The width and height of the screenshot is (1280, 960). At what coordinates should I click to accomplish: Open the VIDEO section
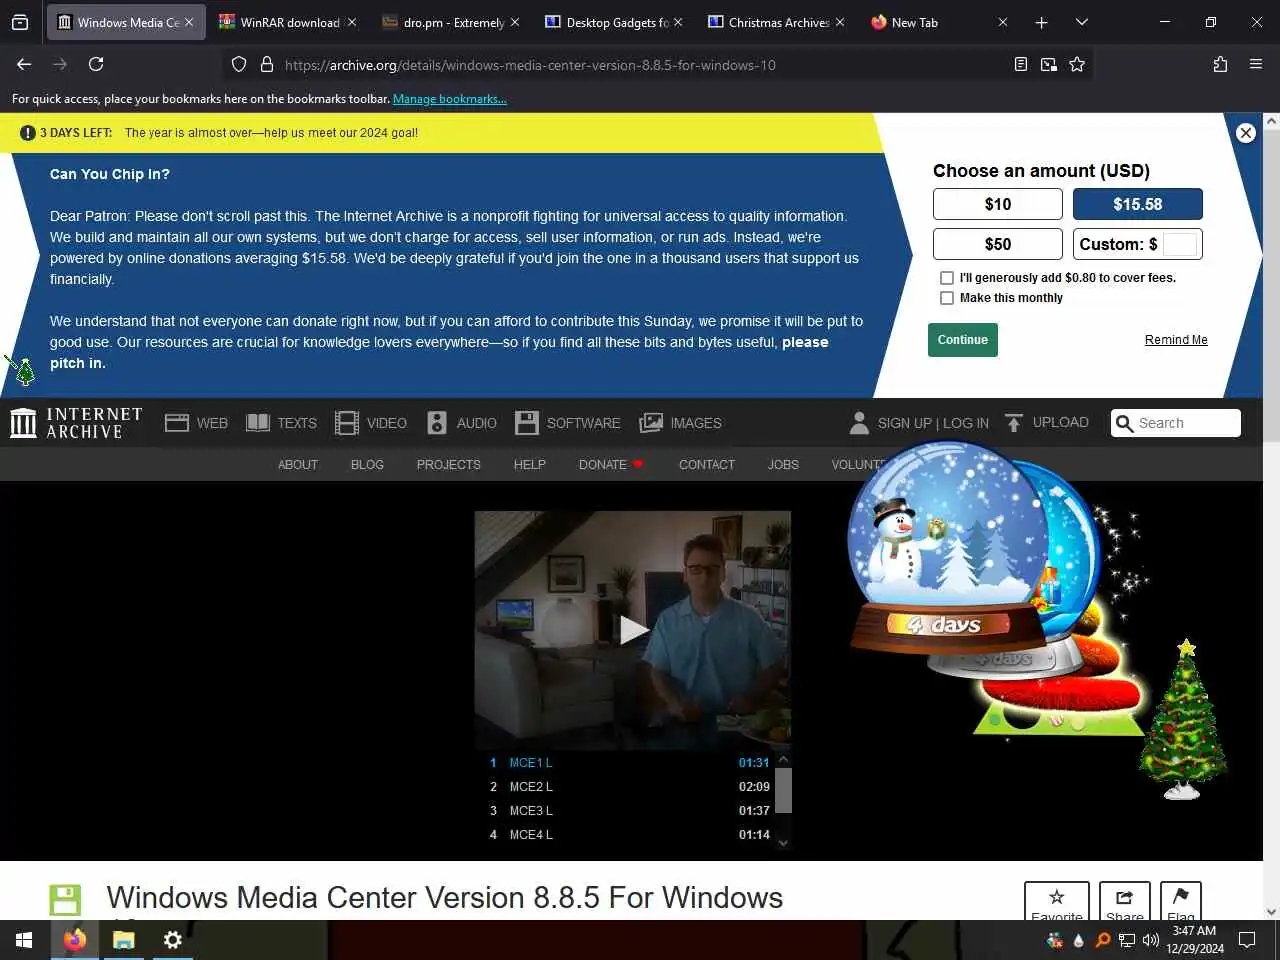click(x=371, y=423)
